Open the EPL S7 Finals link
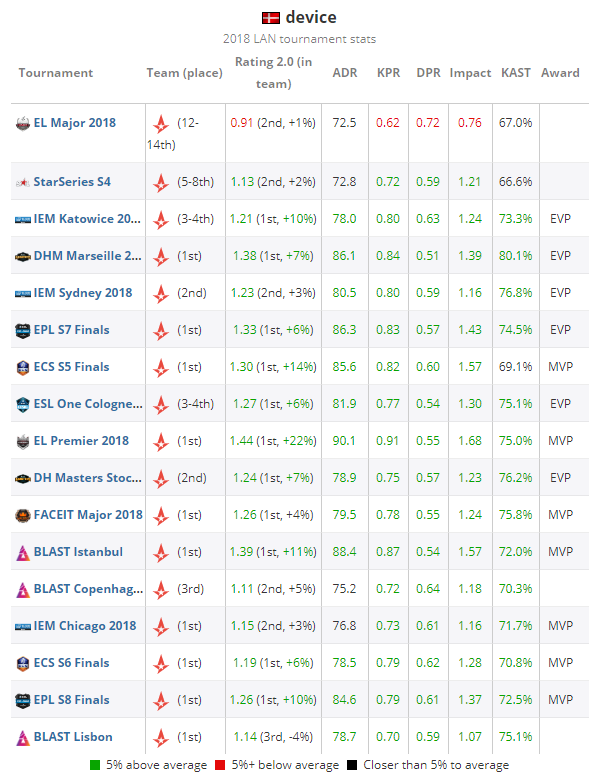The width and height of the screenshot is (606, 778). pos(71,329)
